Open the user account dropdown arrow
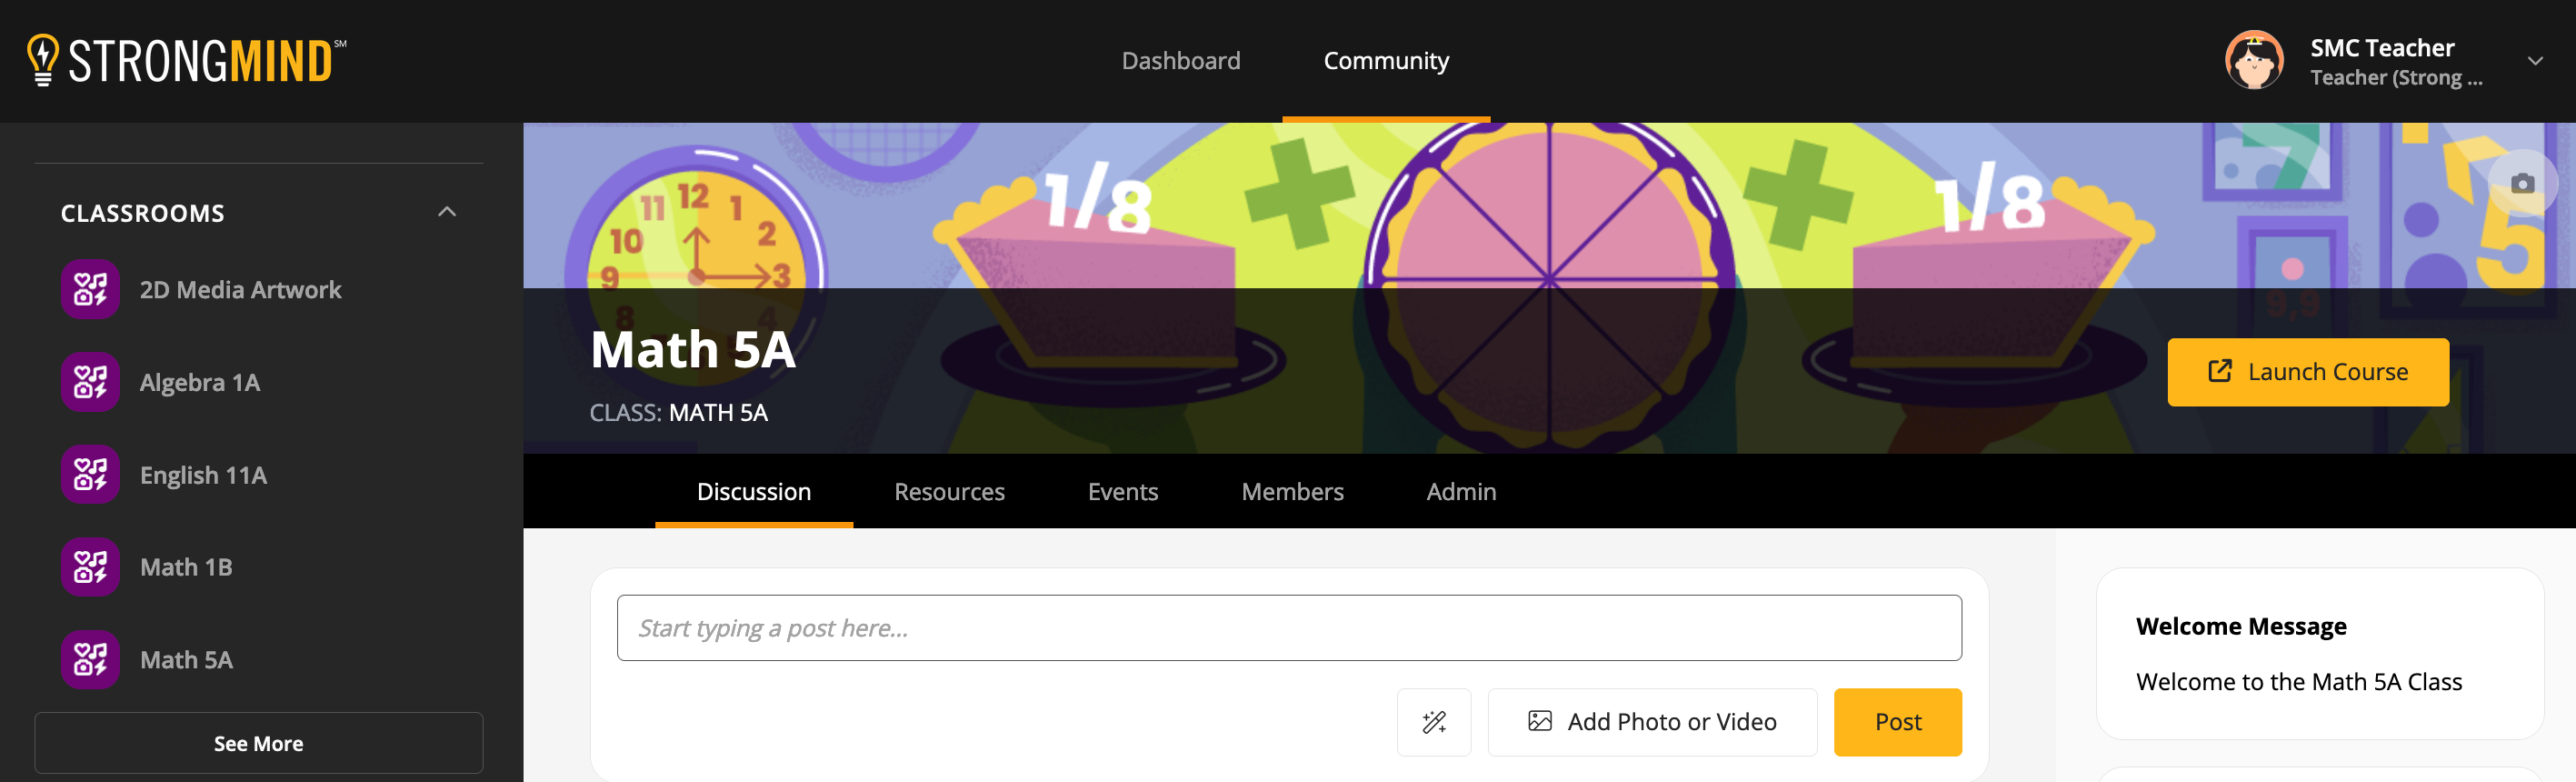The image size is (2576, 782). tap(2534, 61)
